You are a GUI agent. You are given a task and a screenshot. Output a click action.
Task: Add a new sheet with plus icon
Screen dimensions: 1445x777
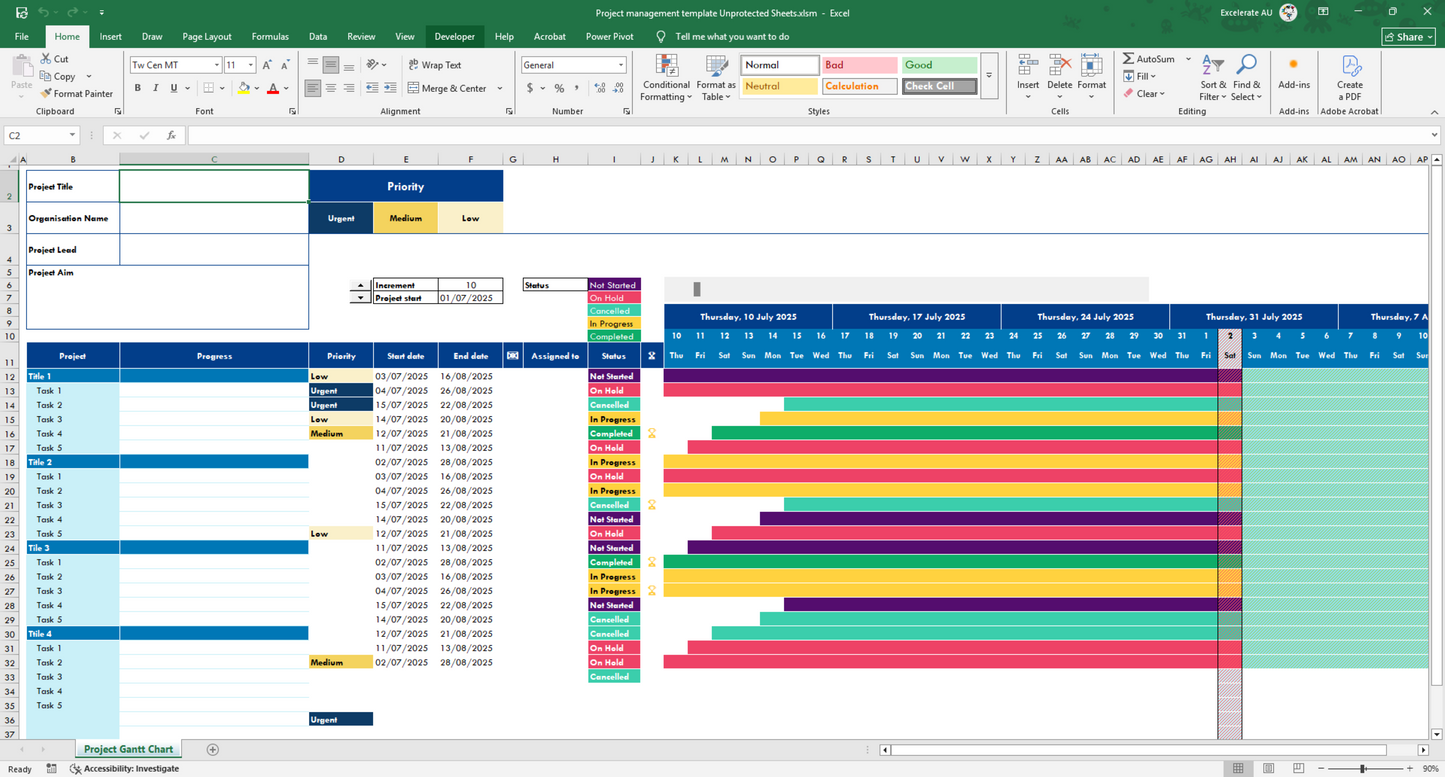pyautogui.click(x=212, y=749)
